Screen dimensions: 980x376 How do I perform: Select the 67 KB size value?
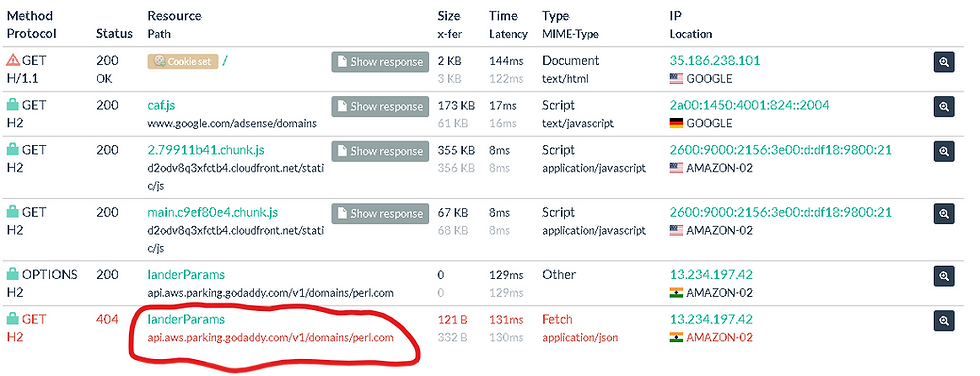point(452,213)
